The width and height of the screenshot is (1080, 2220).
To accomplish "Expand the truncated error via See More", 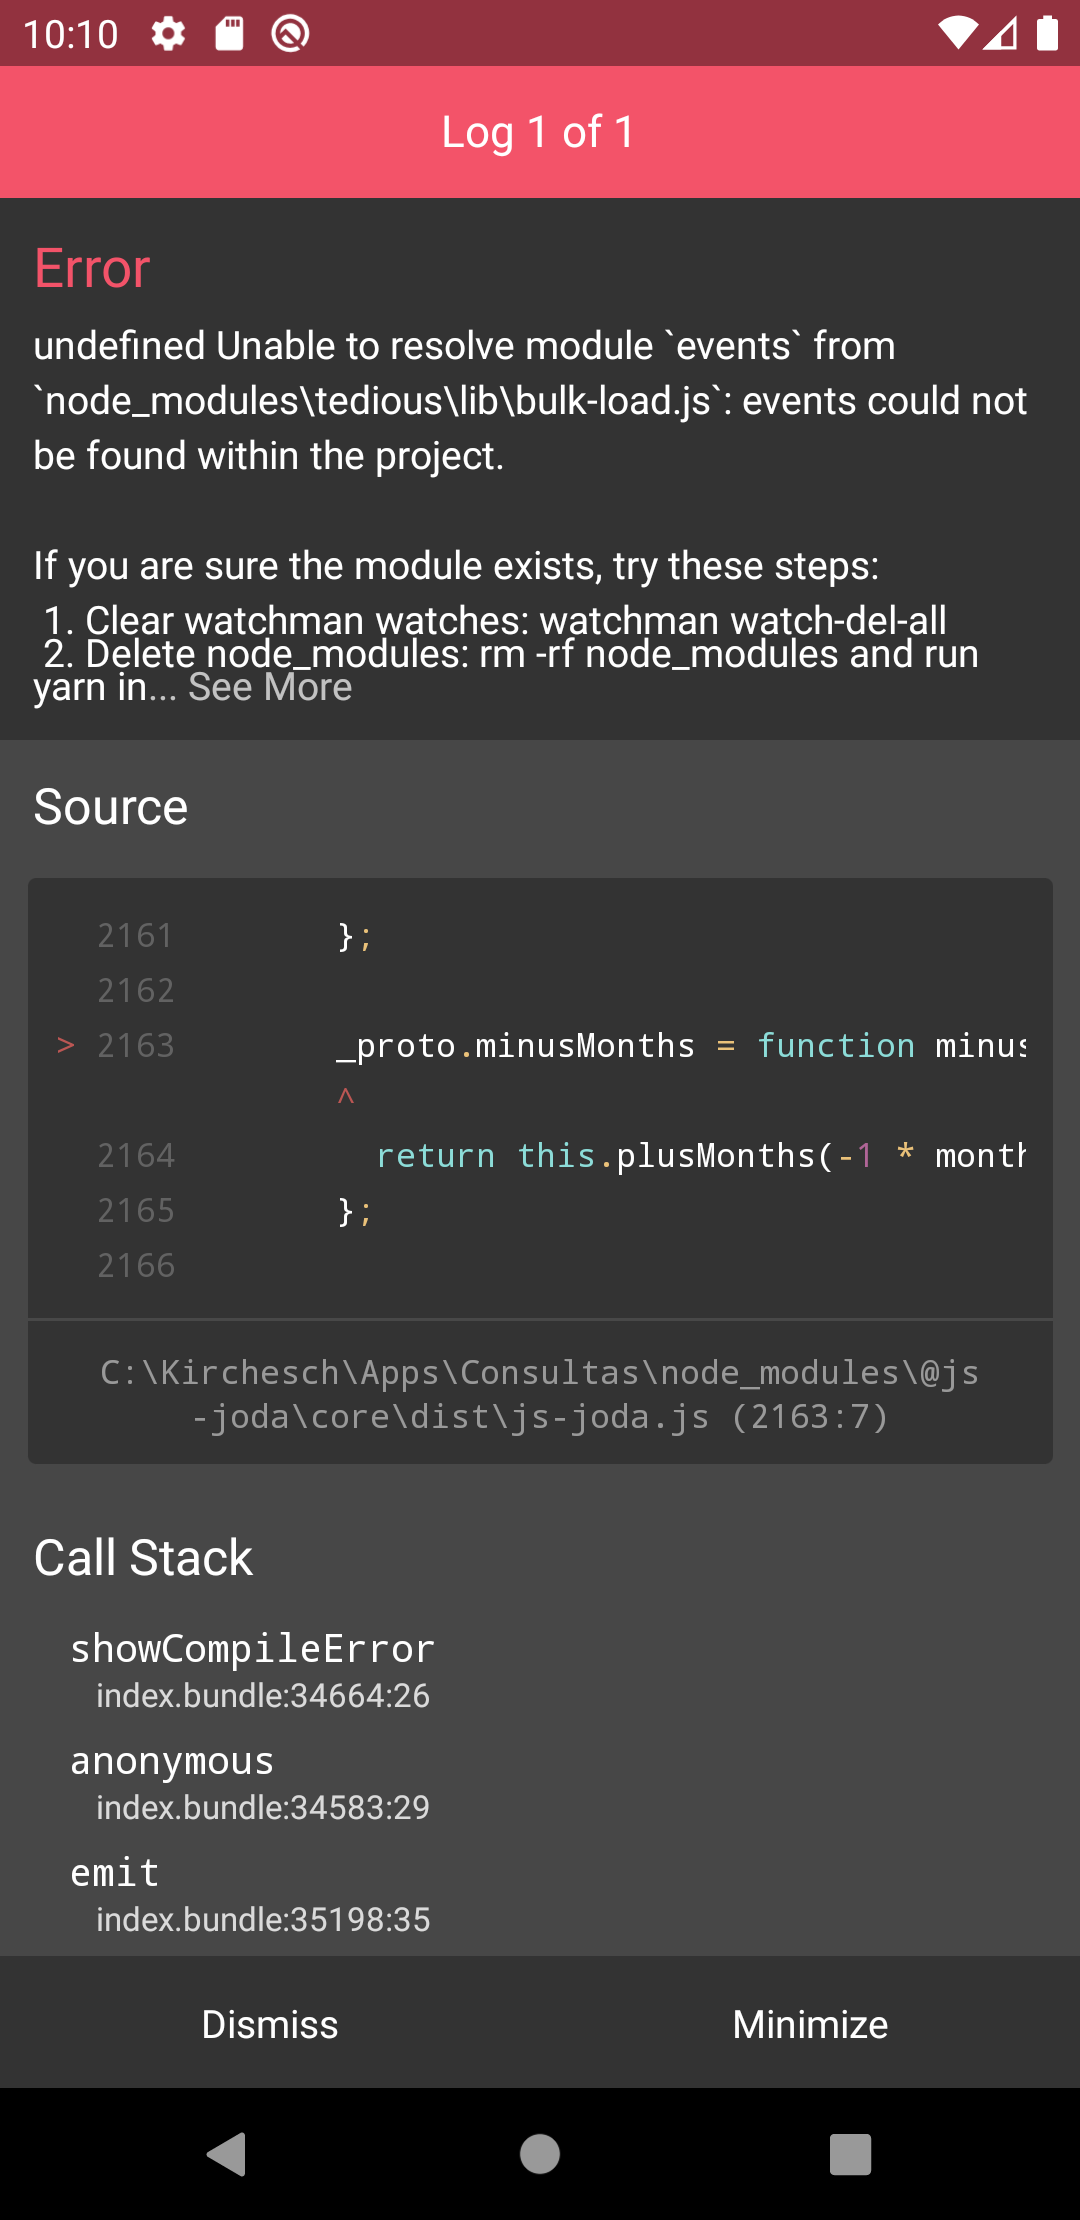I will point(268,687).
